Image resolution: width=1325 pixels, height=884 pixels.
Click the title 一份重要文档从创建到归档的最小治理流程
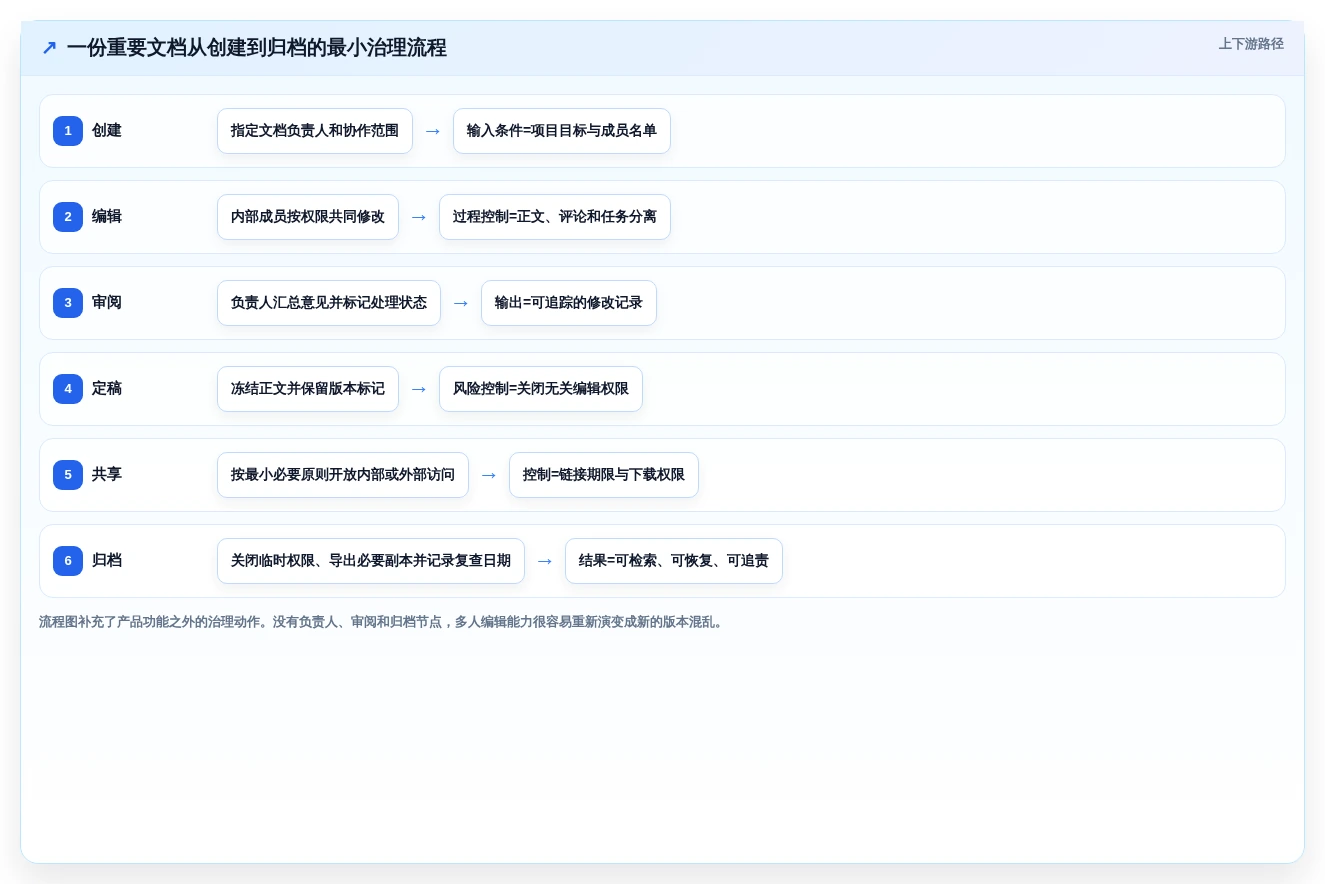point(257,48)
